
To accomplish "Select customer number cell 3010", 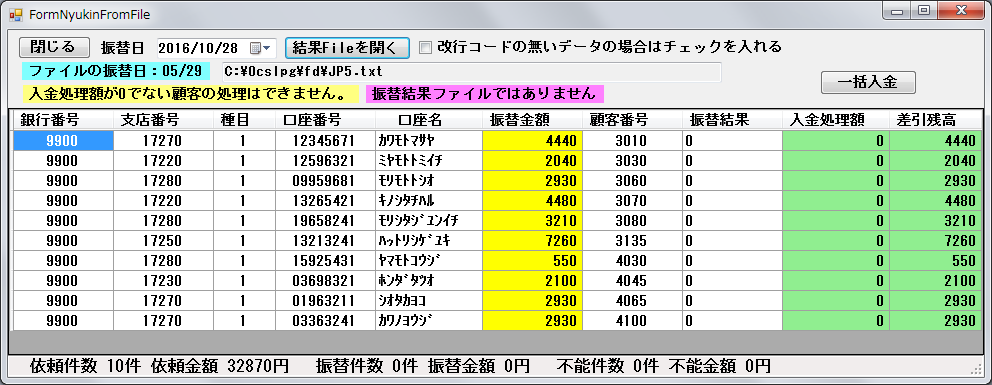I will tap(632, 140).
